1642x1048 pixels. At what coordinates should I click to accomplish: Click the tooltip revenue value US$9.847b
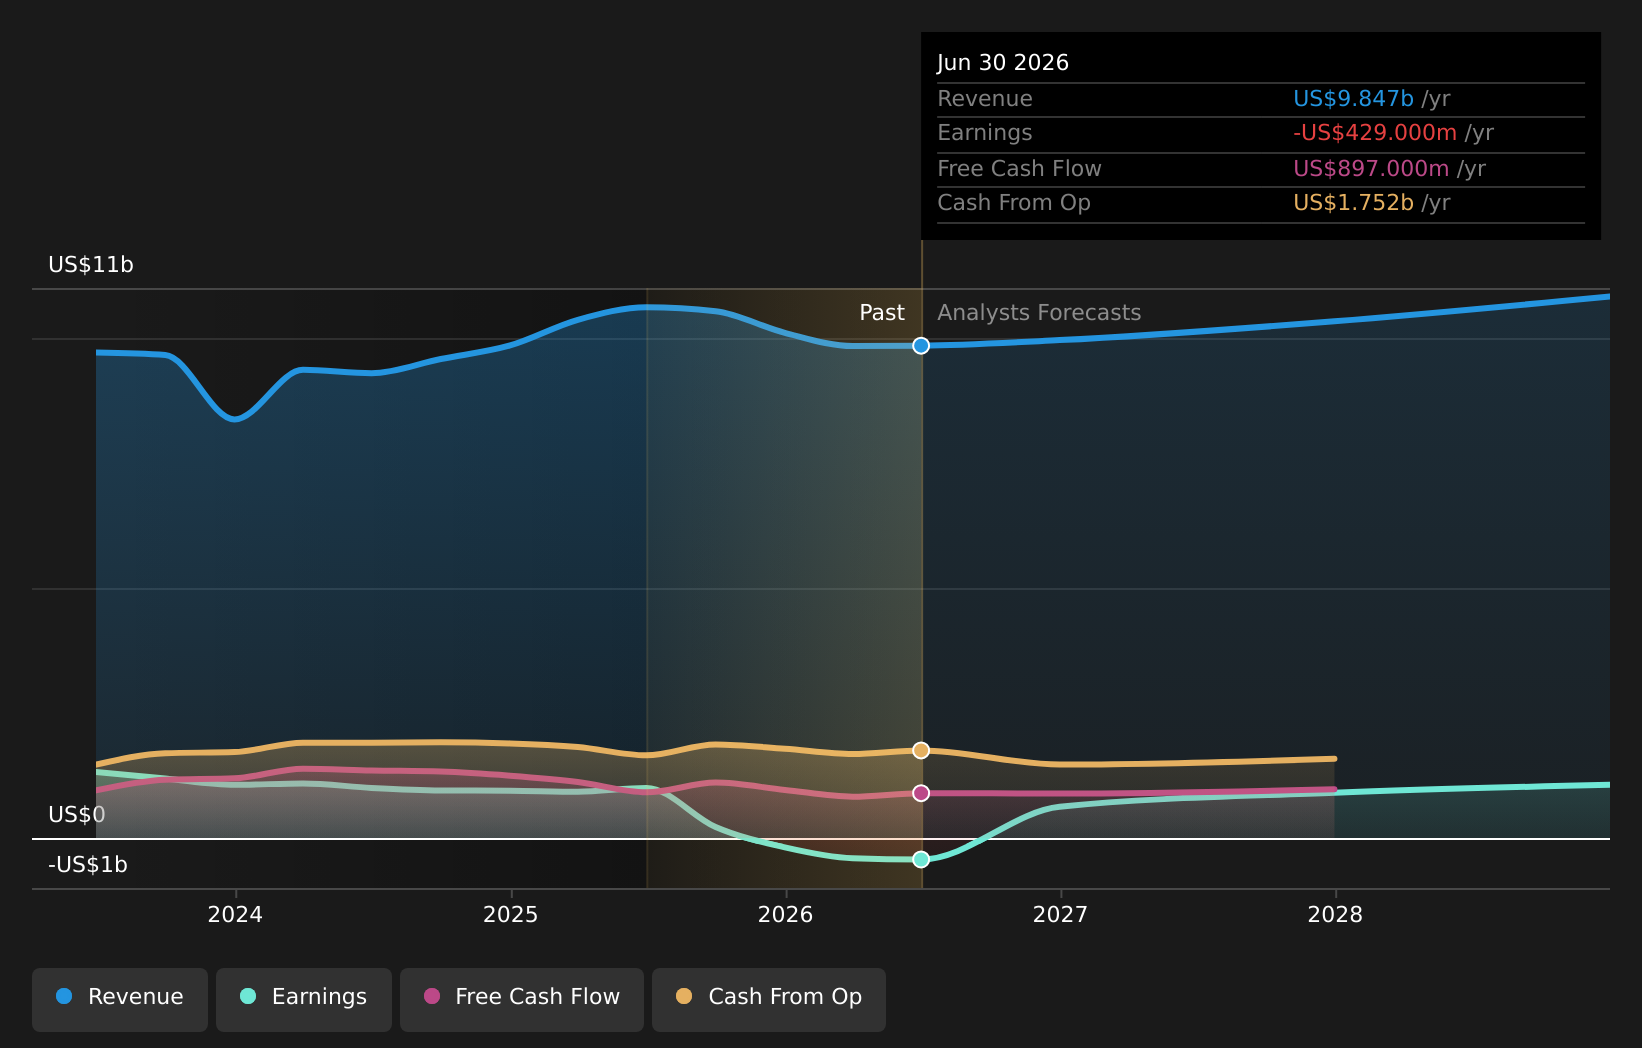[x=1353, y=99]
